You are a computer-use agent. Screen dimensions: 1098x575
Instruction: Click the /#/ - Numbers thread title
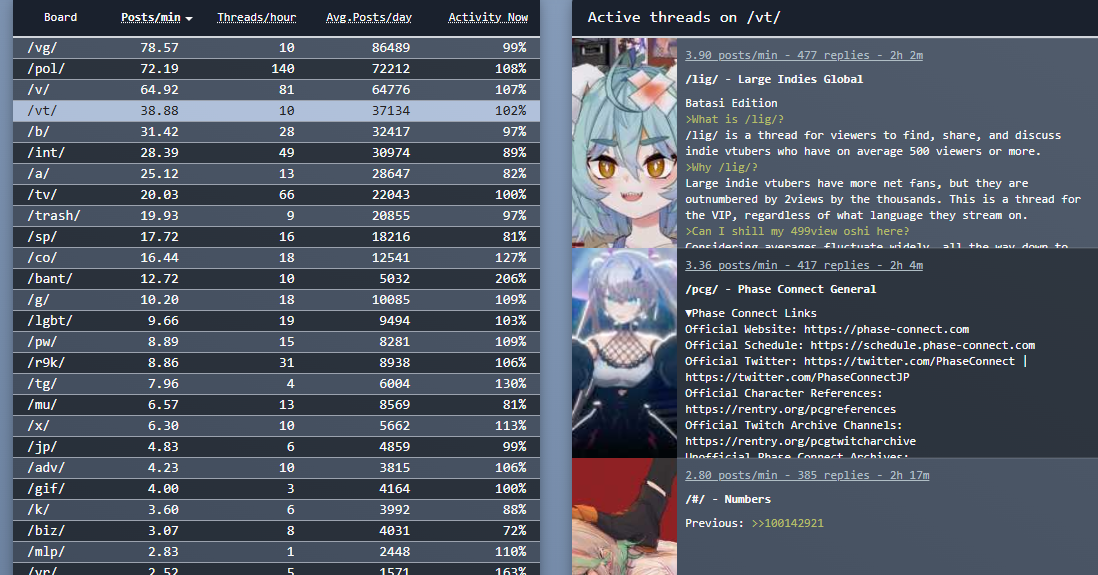click(x=728, y=499)
